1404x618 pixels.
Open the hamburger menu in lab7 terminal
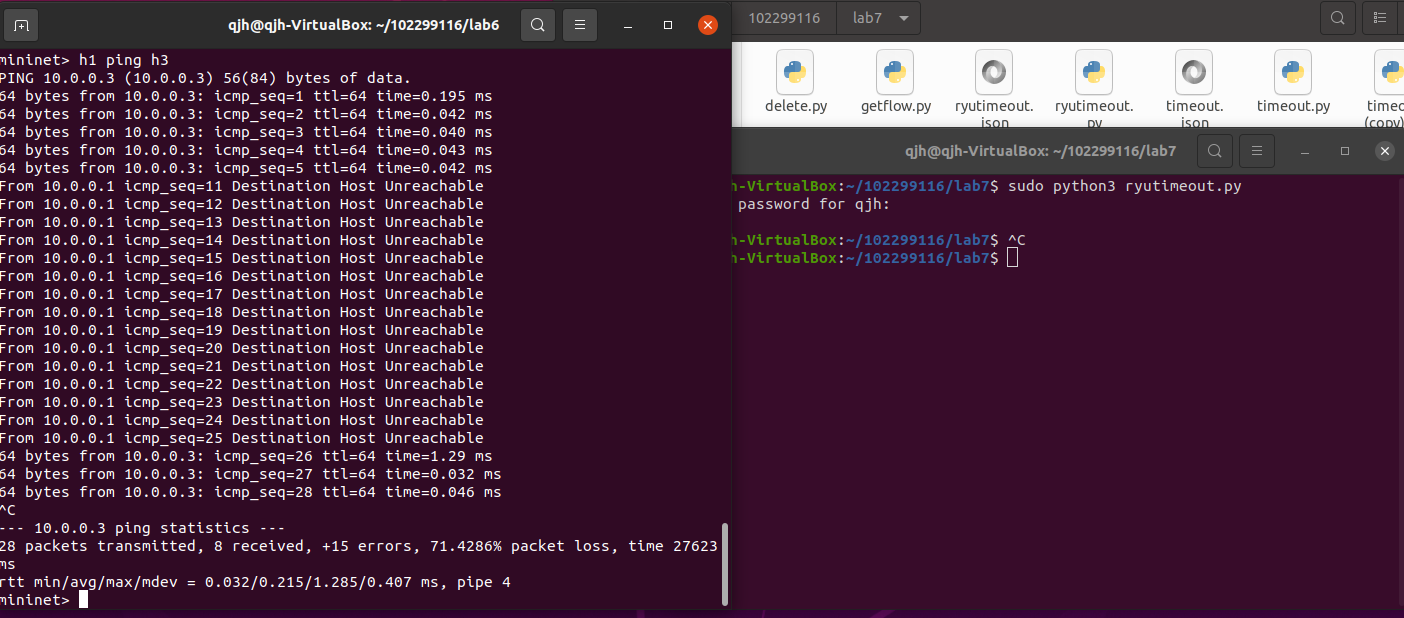click(1256, 152)
